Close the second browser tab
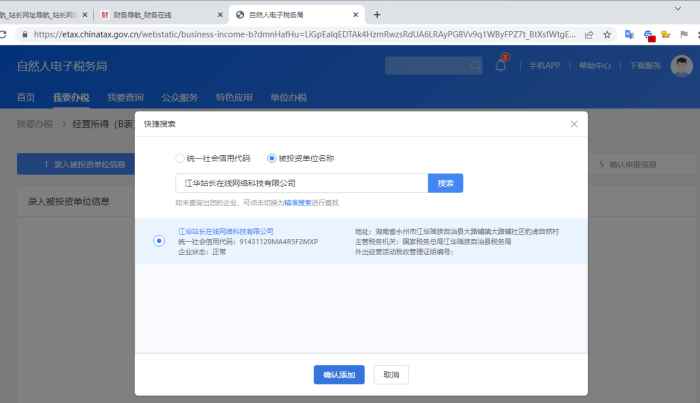This screenshot has height=403, width=700. coord(220,15)
